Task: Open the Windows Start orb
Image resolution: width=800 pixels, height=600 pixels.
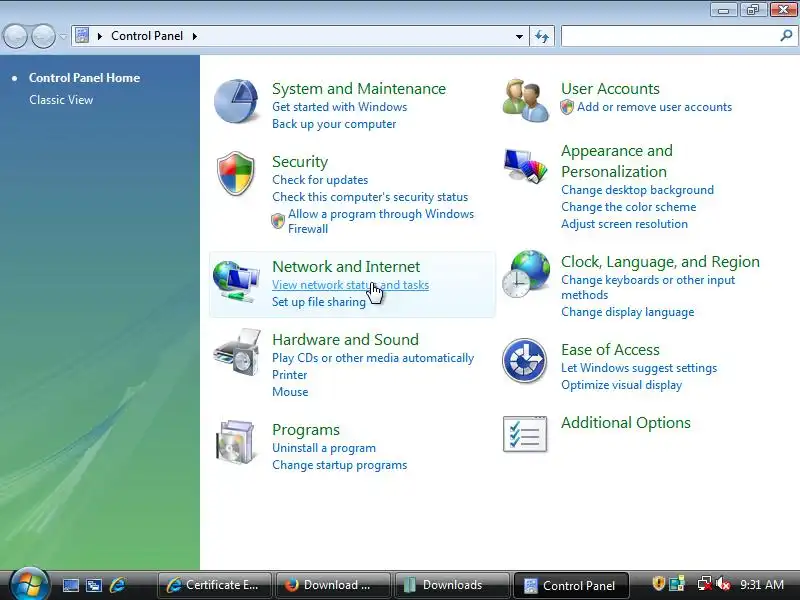Action: pos(29,584)
